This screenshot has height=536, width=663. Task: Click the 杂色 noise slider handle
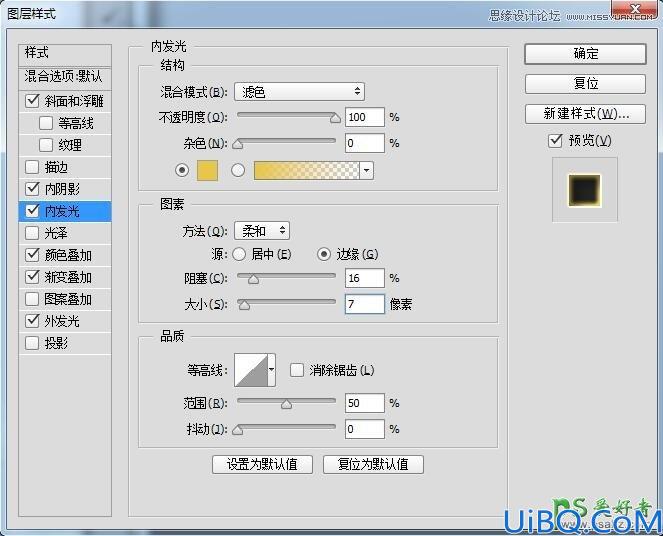click(238, 144)
